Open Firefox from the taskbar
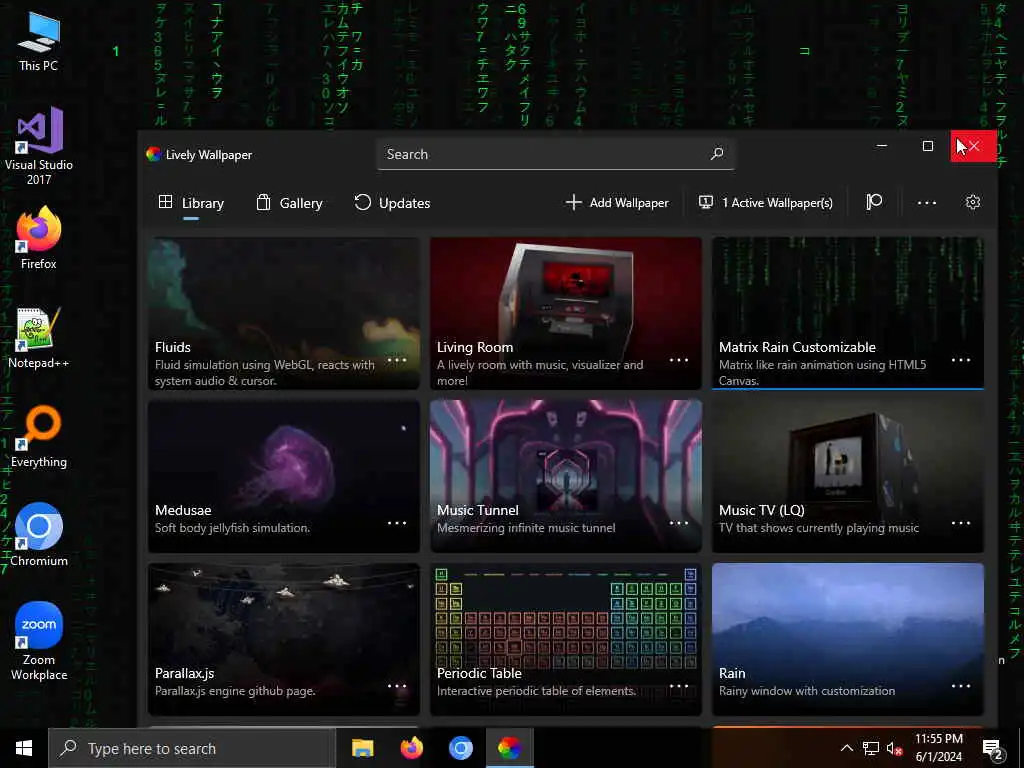The width and height of the screenshot is (1024, 768). click(411, 748)
